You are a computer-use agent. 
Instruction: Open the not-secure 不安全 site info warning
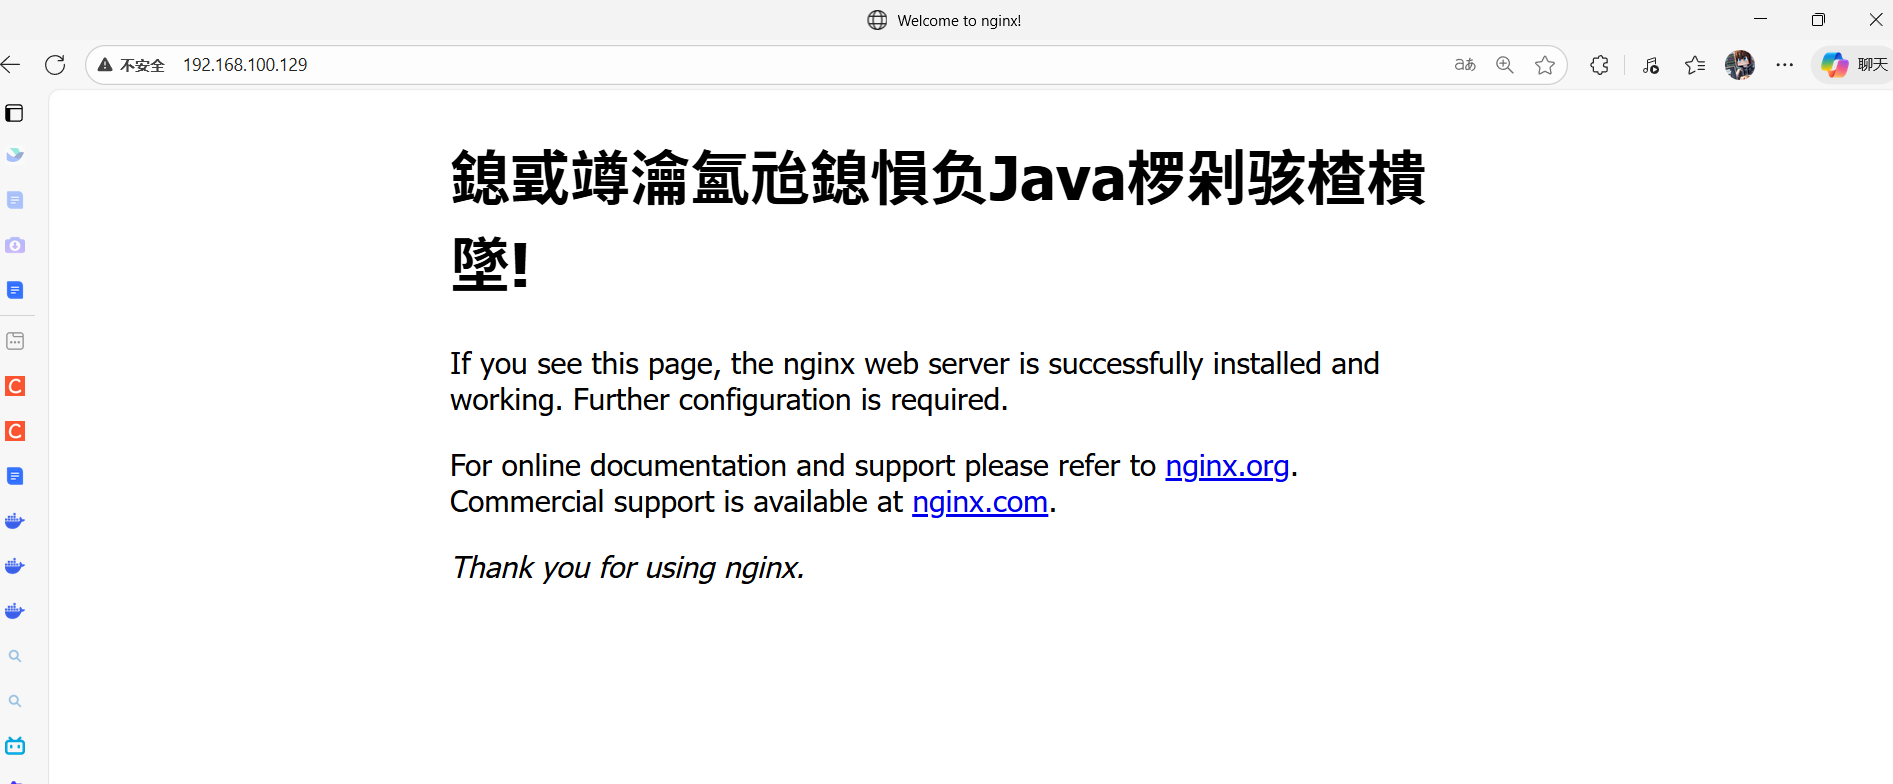(x=131, y=65)
